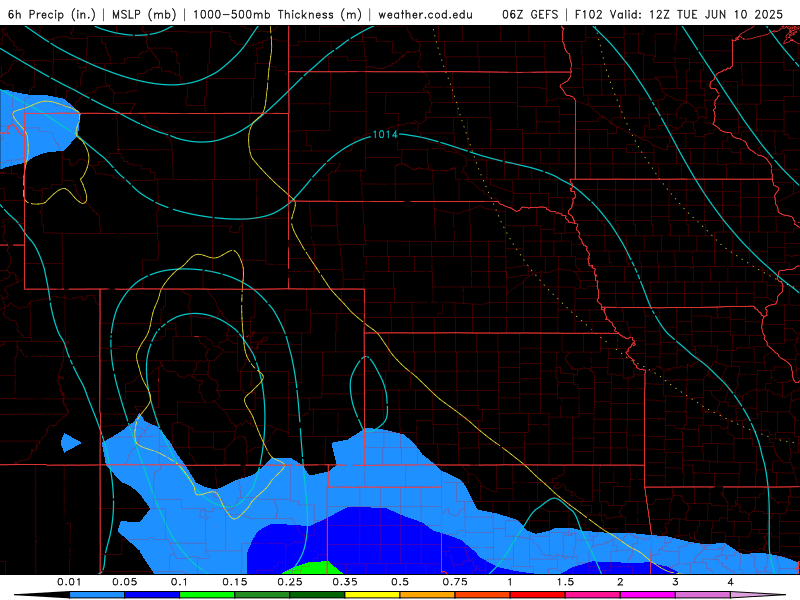Click the small green precipitation patch on the map
Viewport: 800px width, 600px height.
(312, 568)
